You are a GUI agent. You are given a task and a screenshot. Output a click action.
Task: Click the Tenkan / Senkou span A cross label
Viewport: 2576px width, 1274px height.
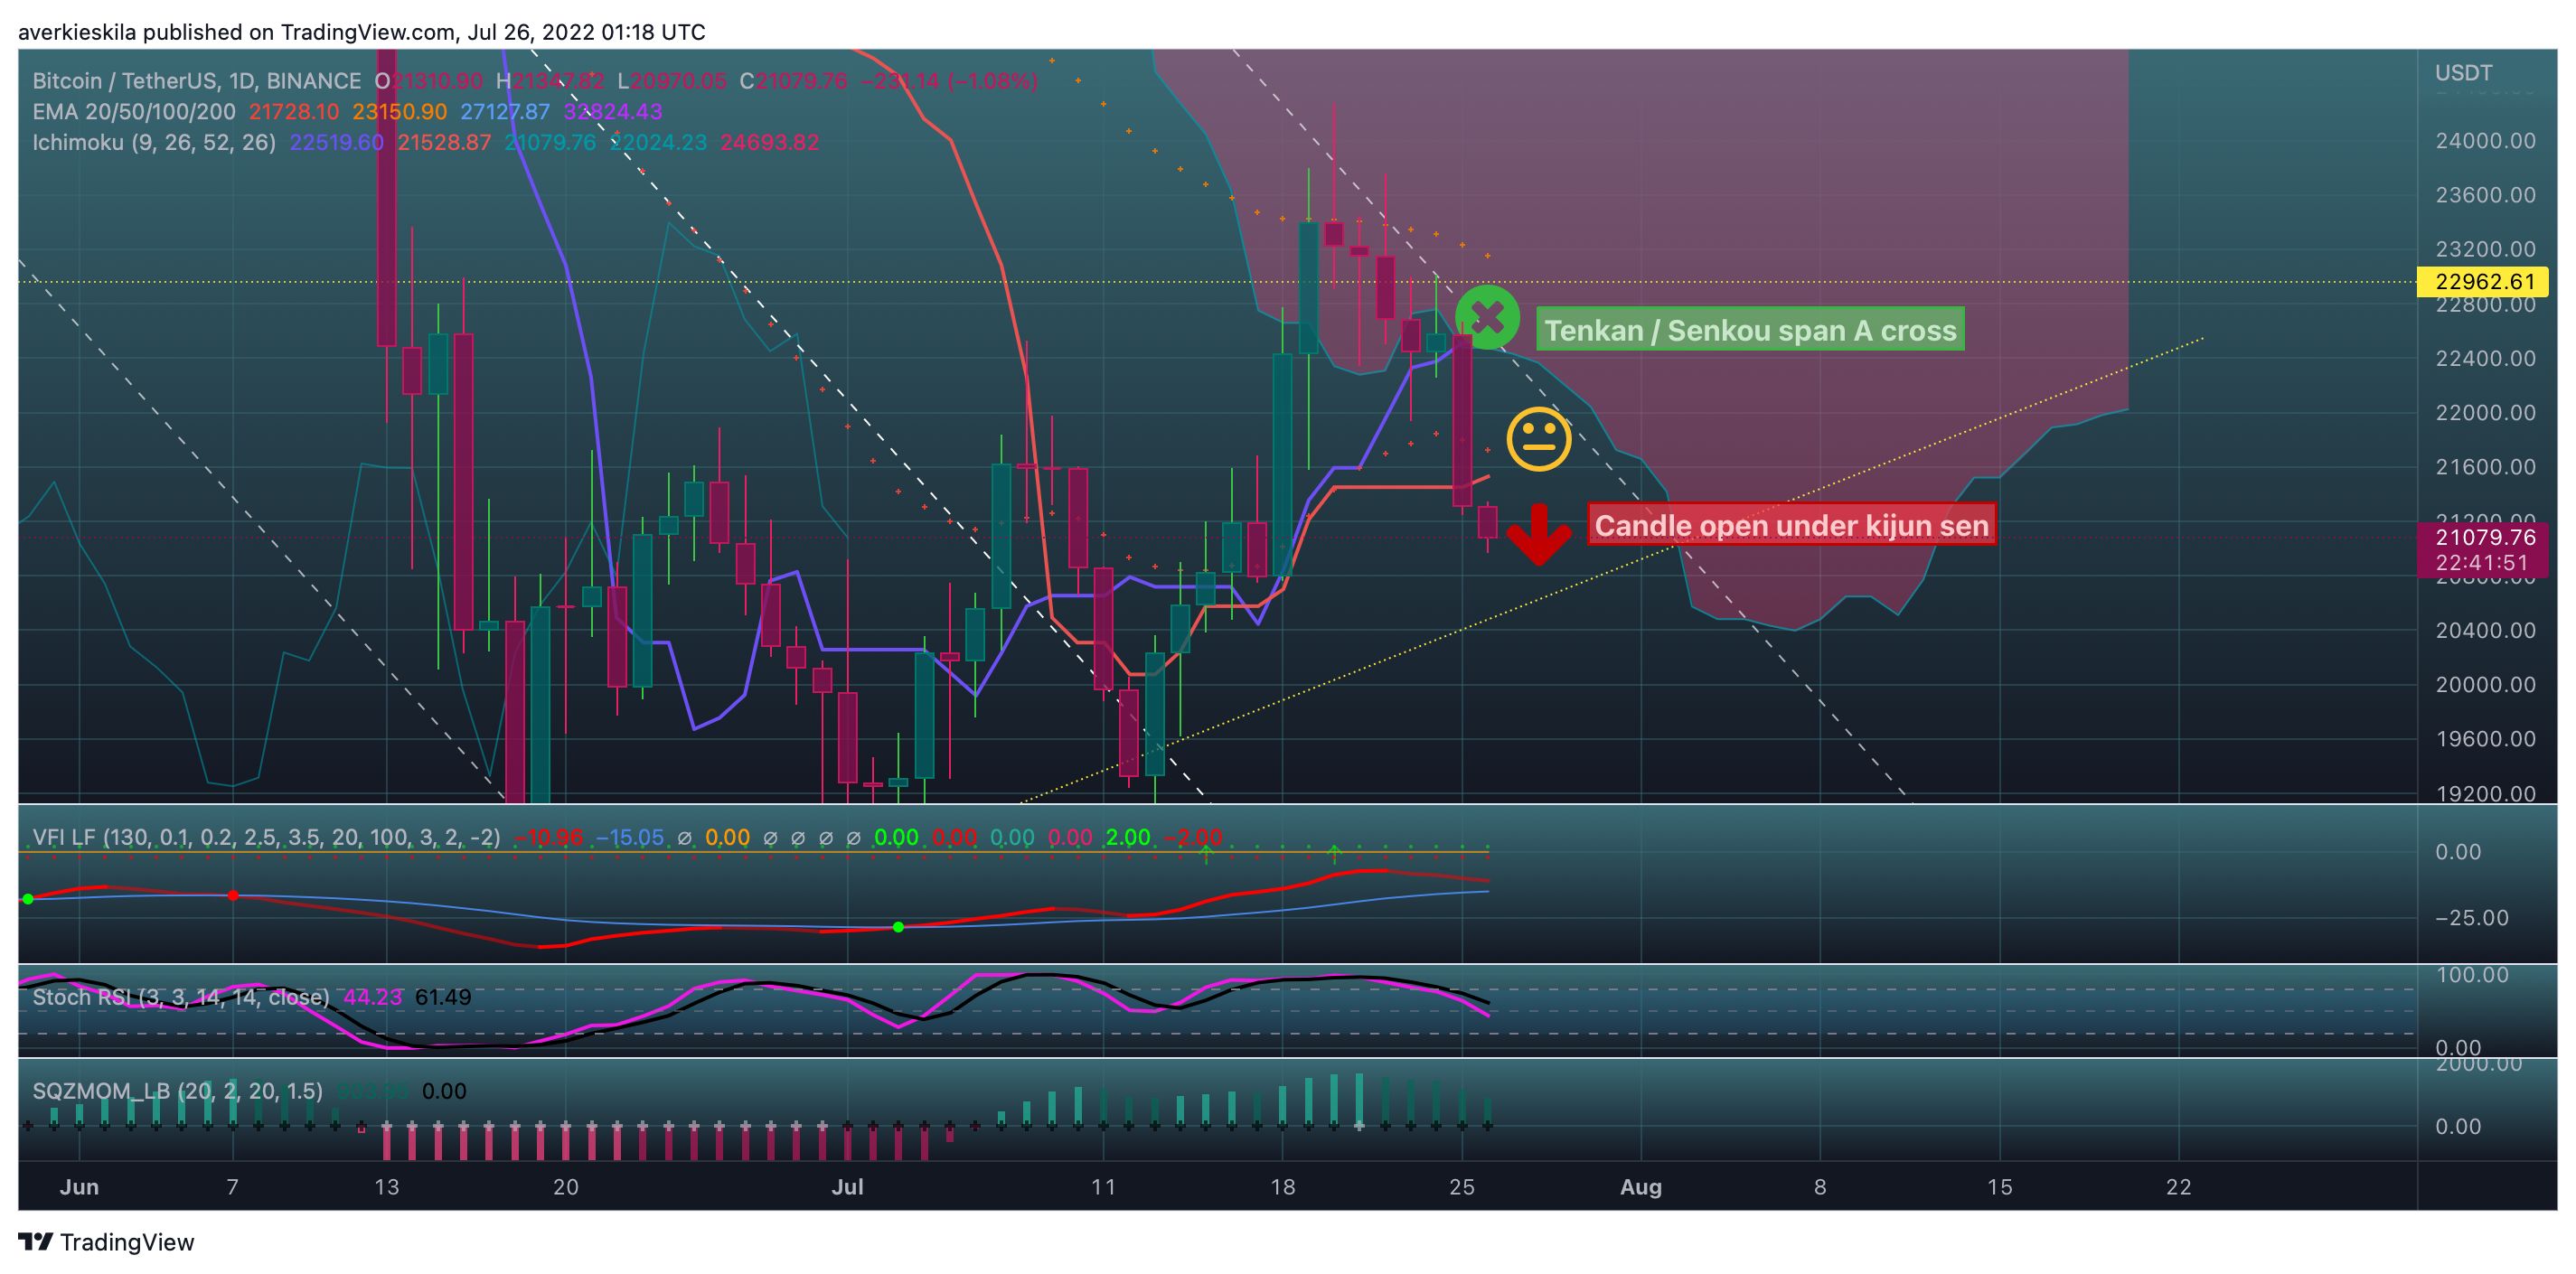click(1750, 330)
